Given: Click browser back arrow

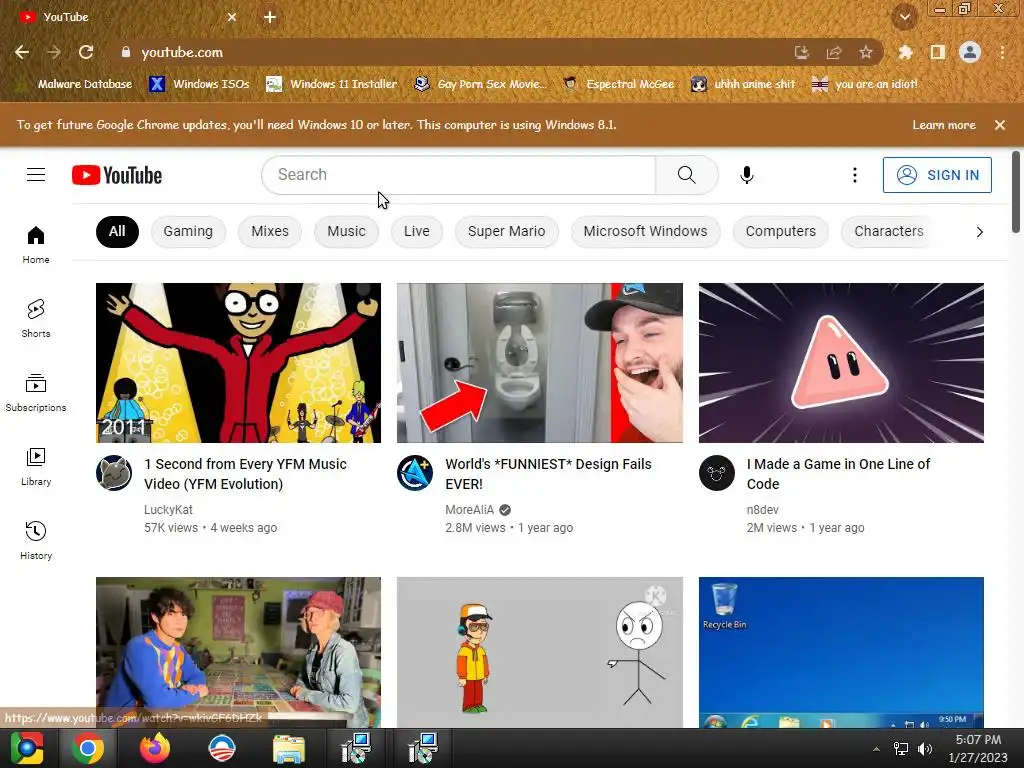Looking at the screenshot, I should (22, 52).
